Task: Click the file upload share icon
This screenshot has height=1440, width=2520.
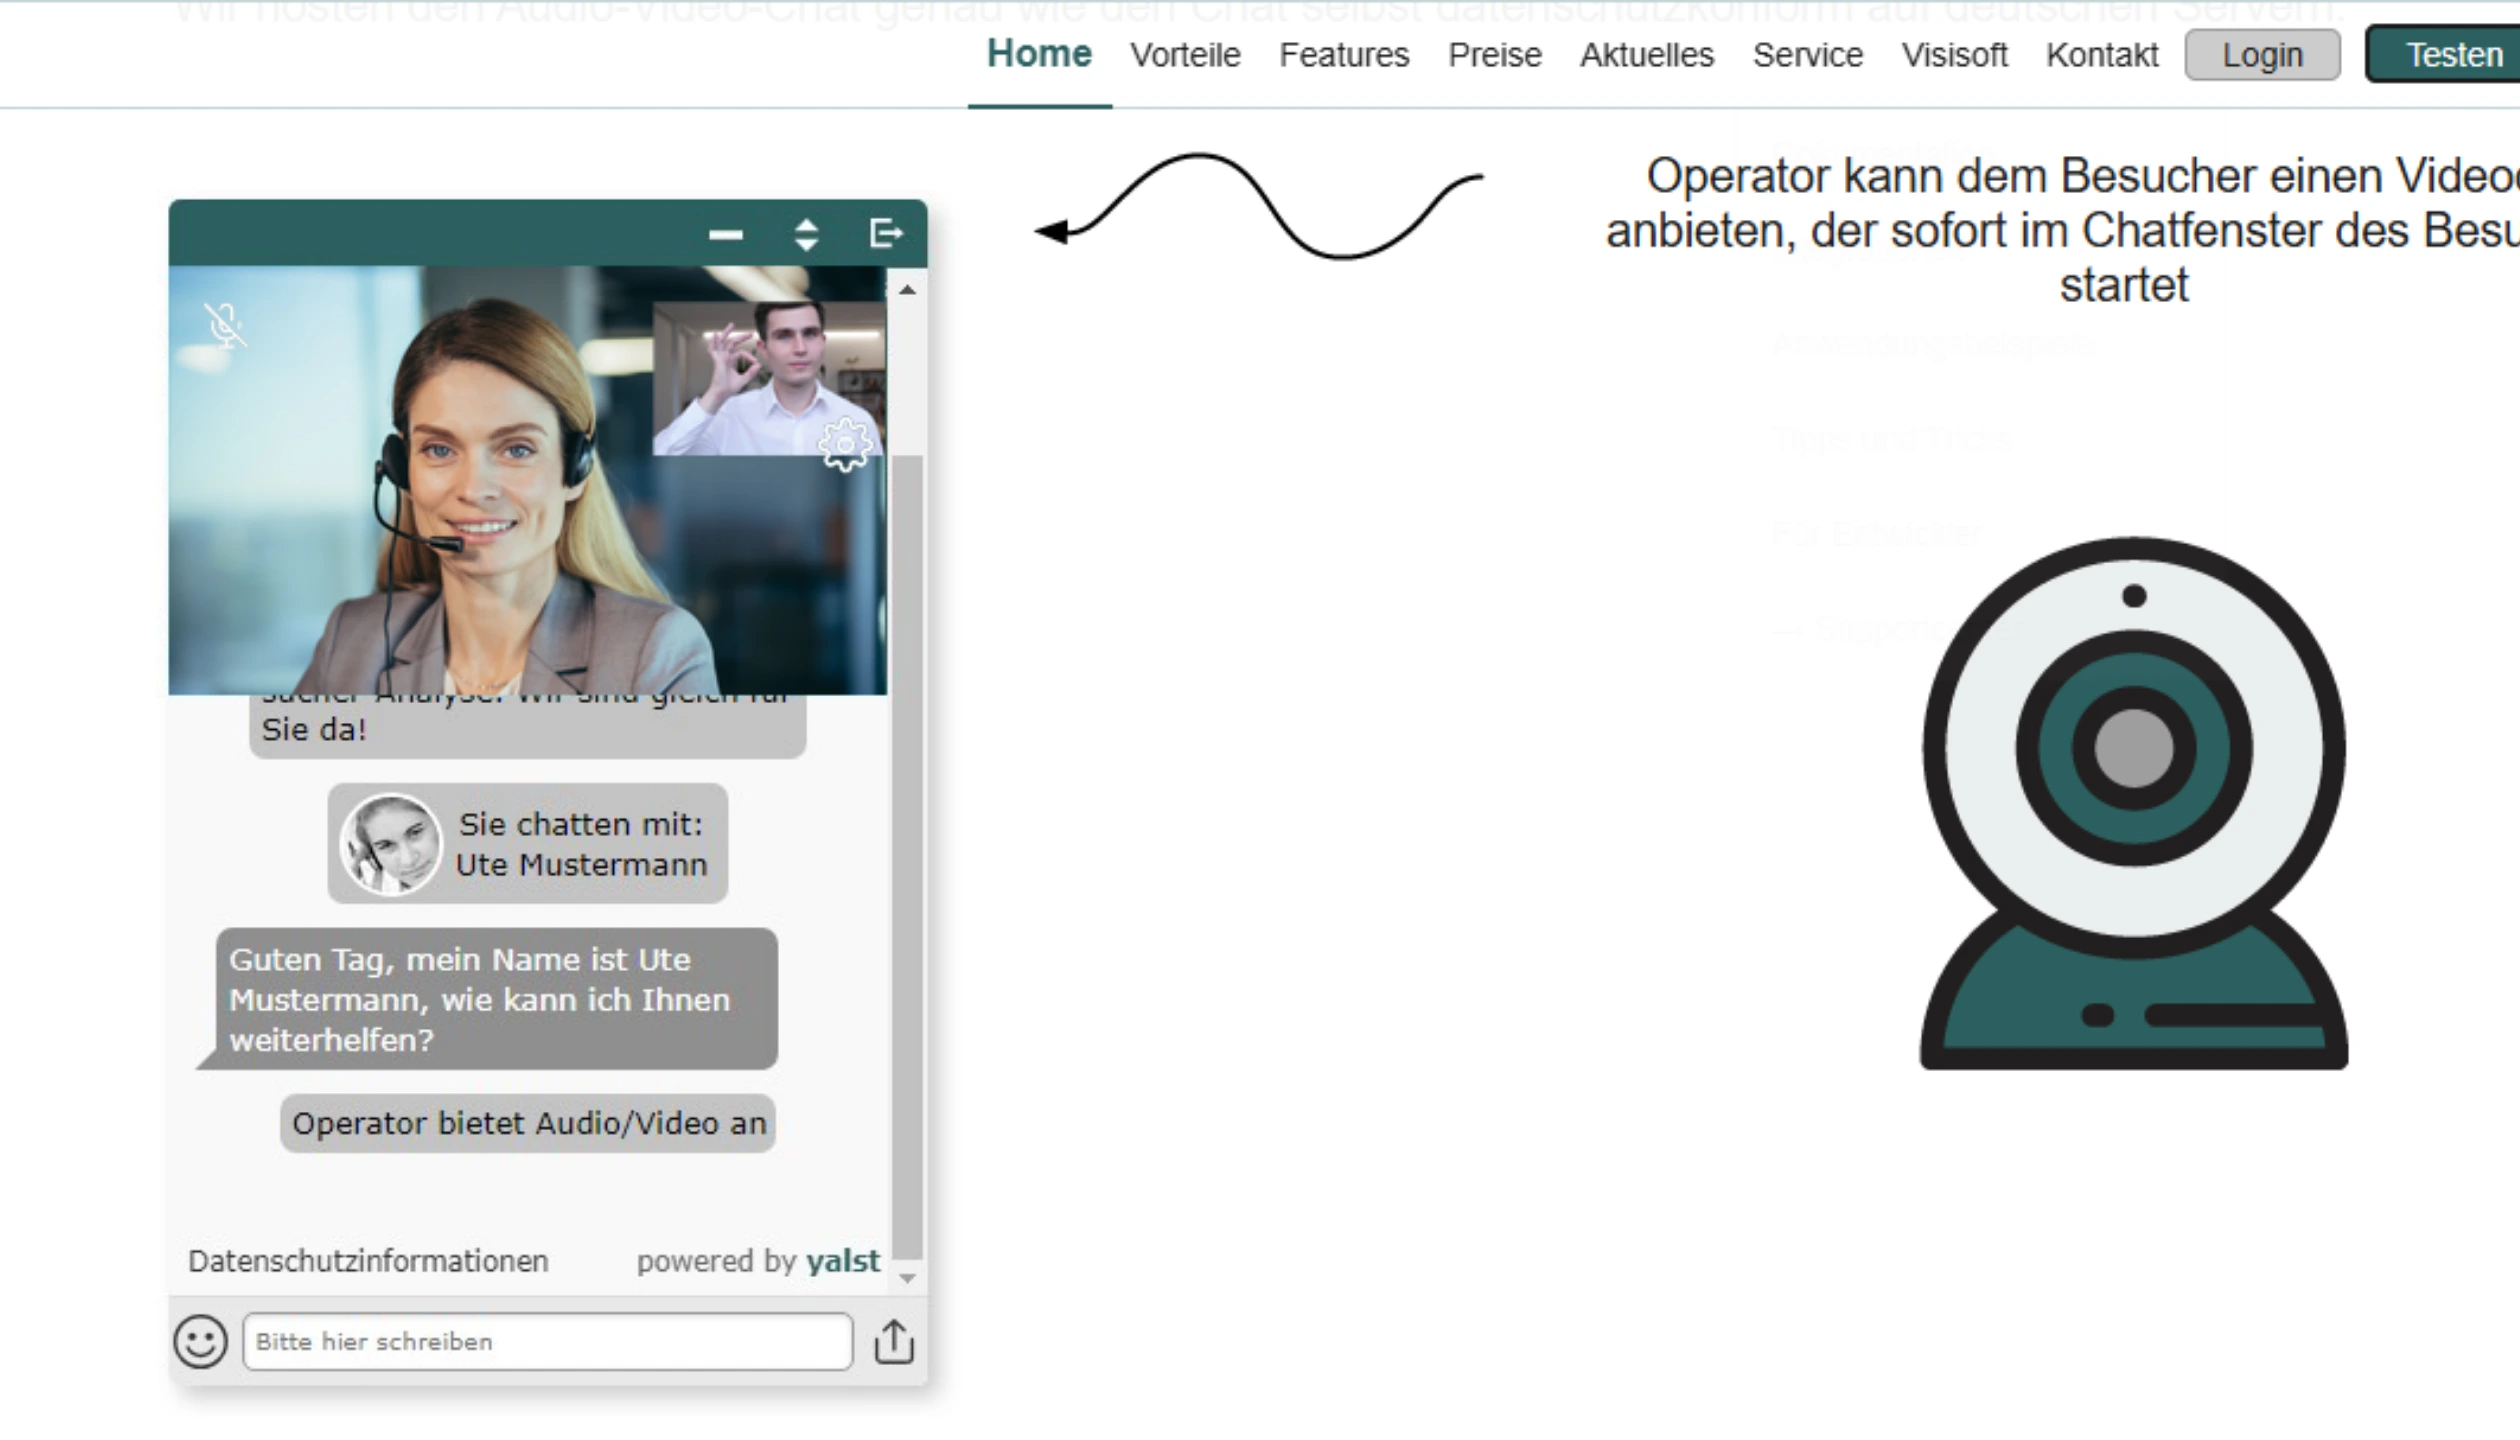Action: pyautogui.click(x=893, y=1341)
